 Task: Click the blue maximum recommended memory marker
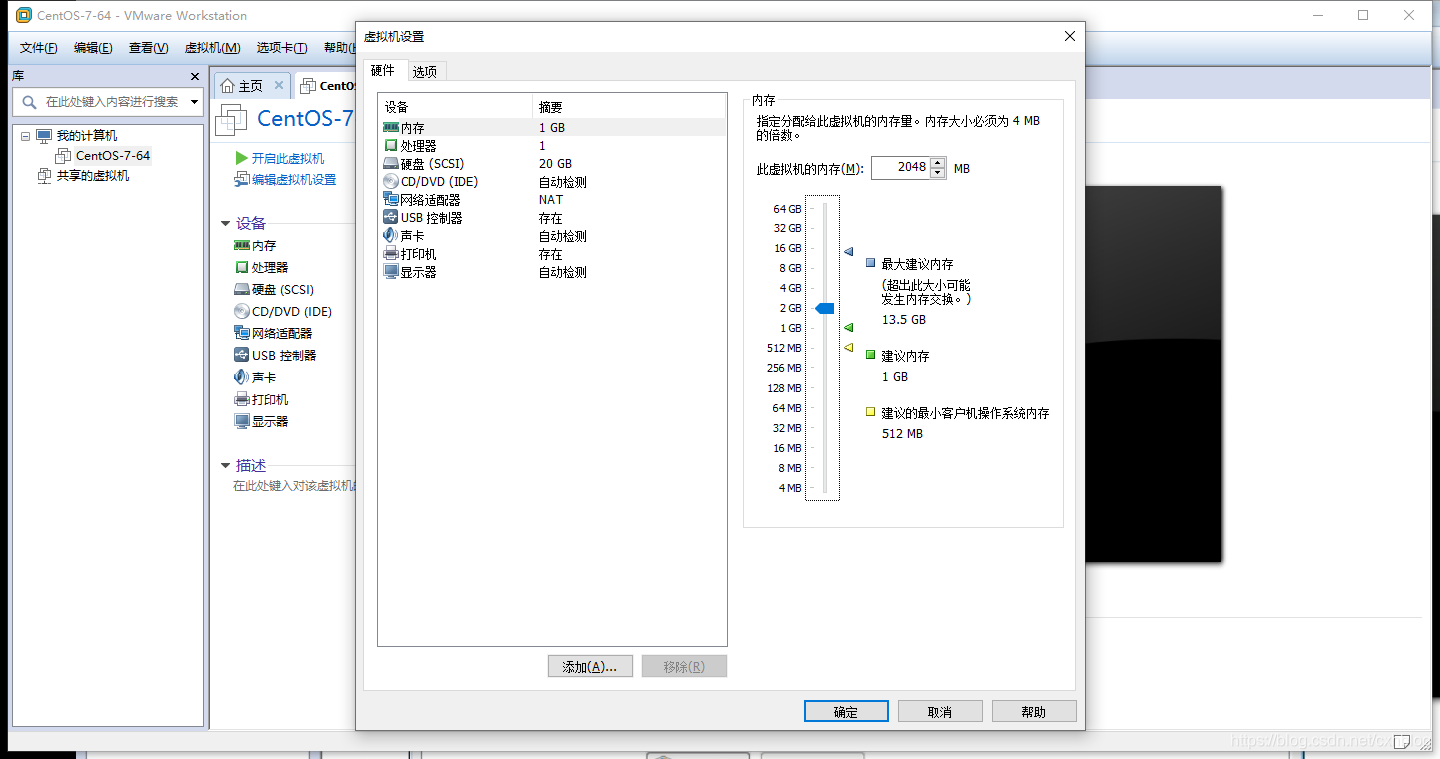848,252
